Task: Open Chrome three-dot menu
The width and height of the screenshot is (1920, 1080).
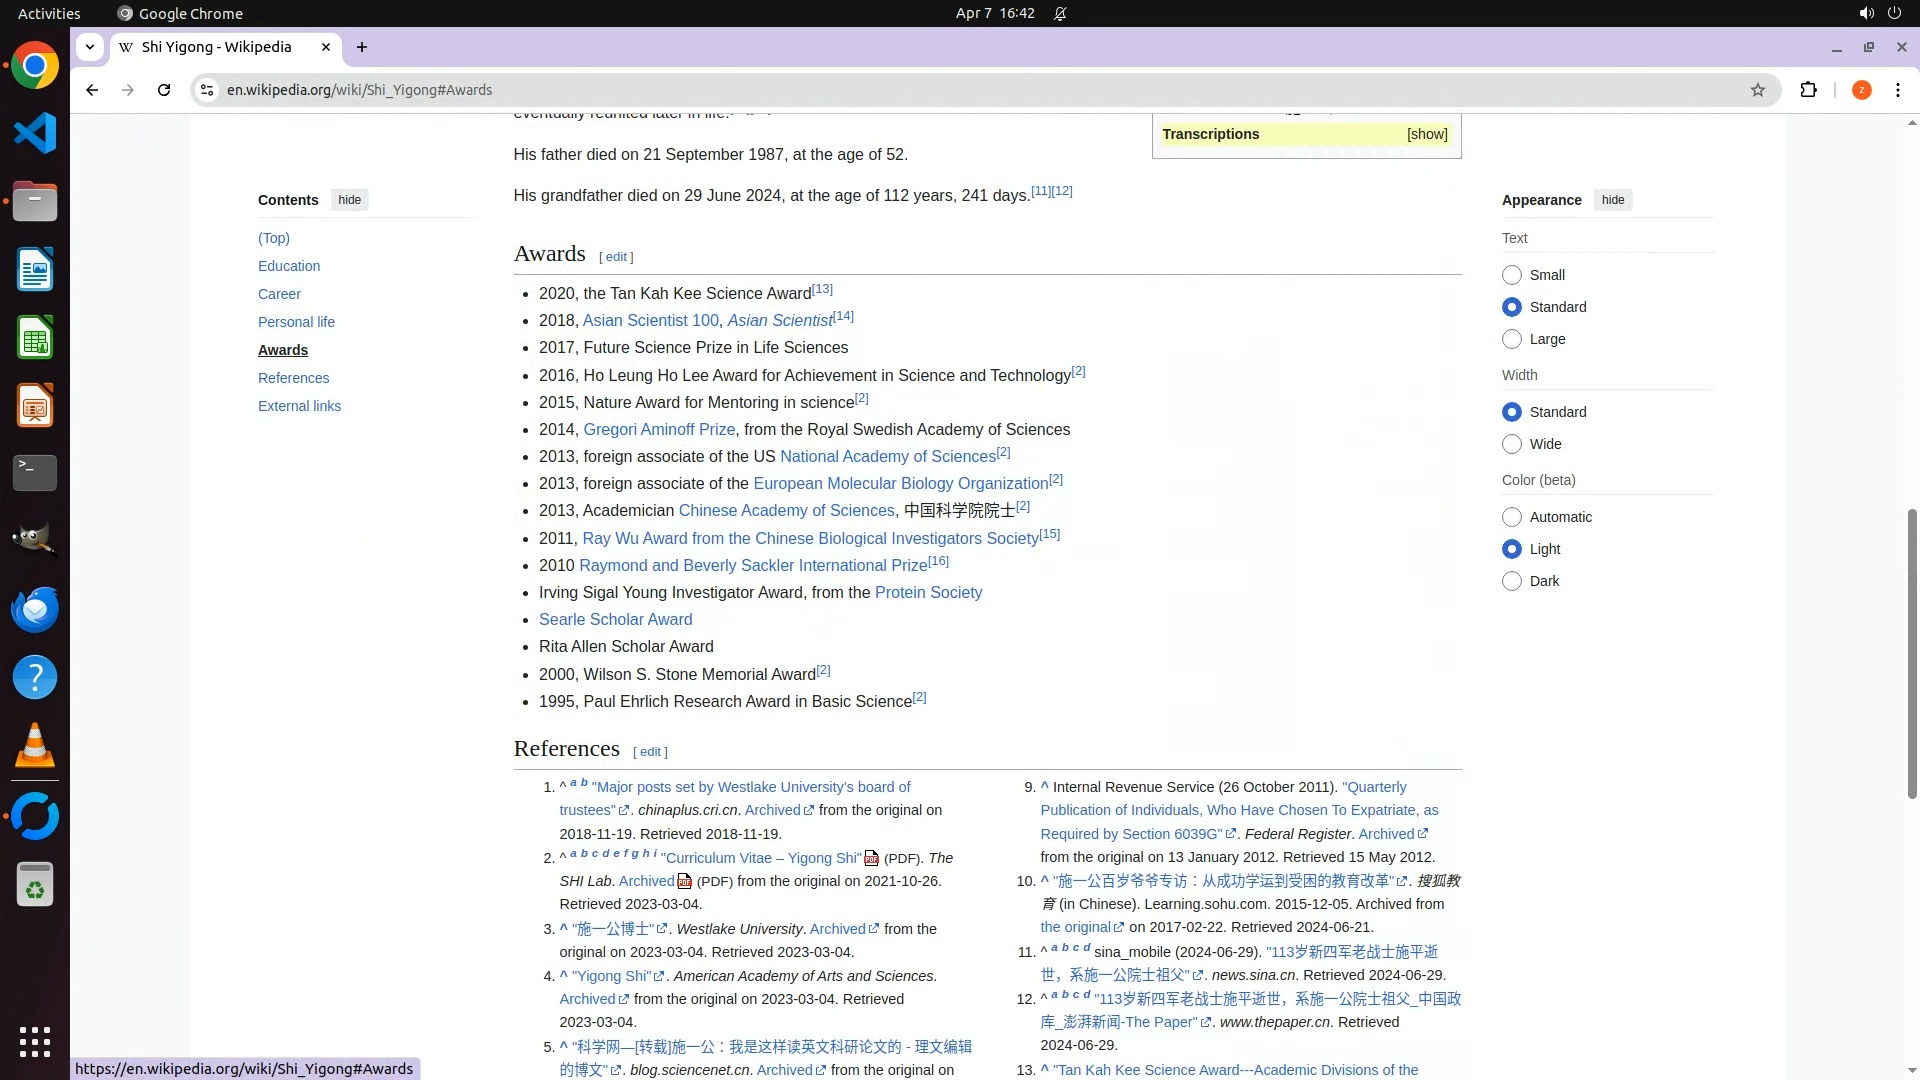Action: 1897,90
